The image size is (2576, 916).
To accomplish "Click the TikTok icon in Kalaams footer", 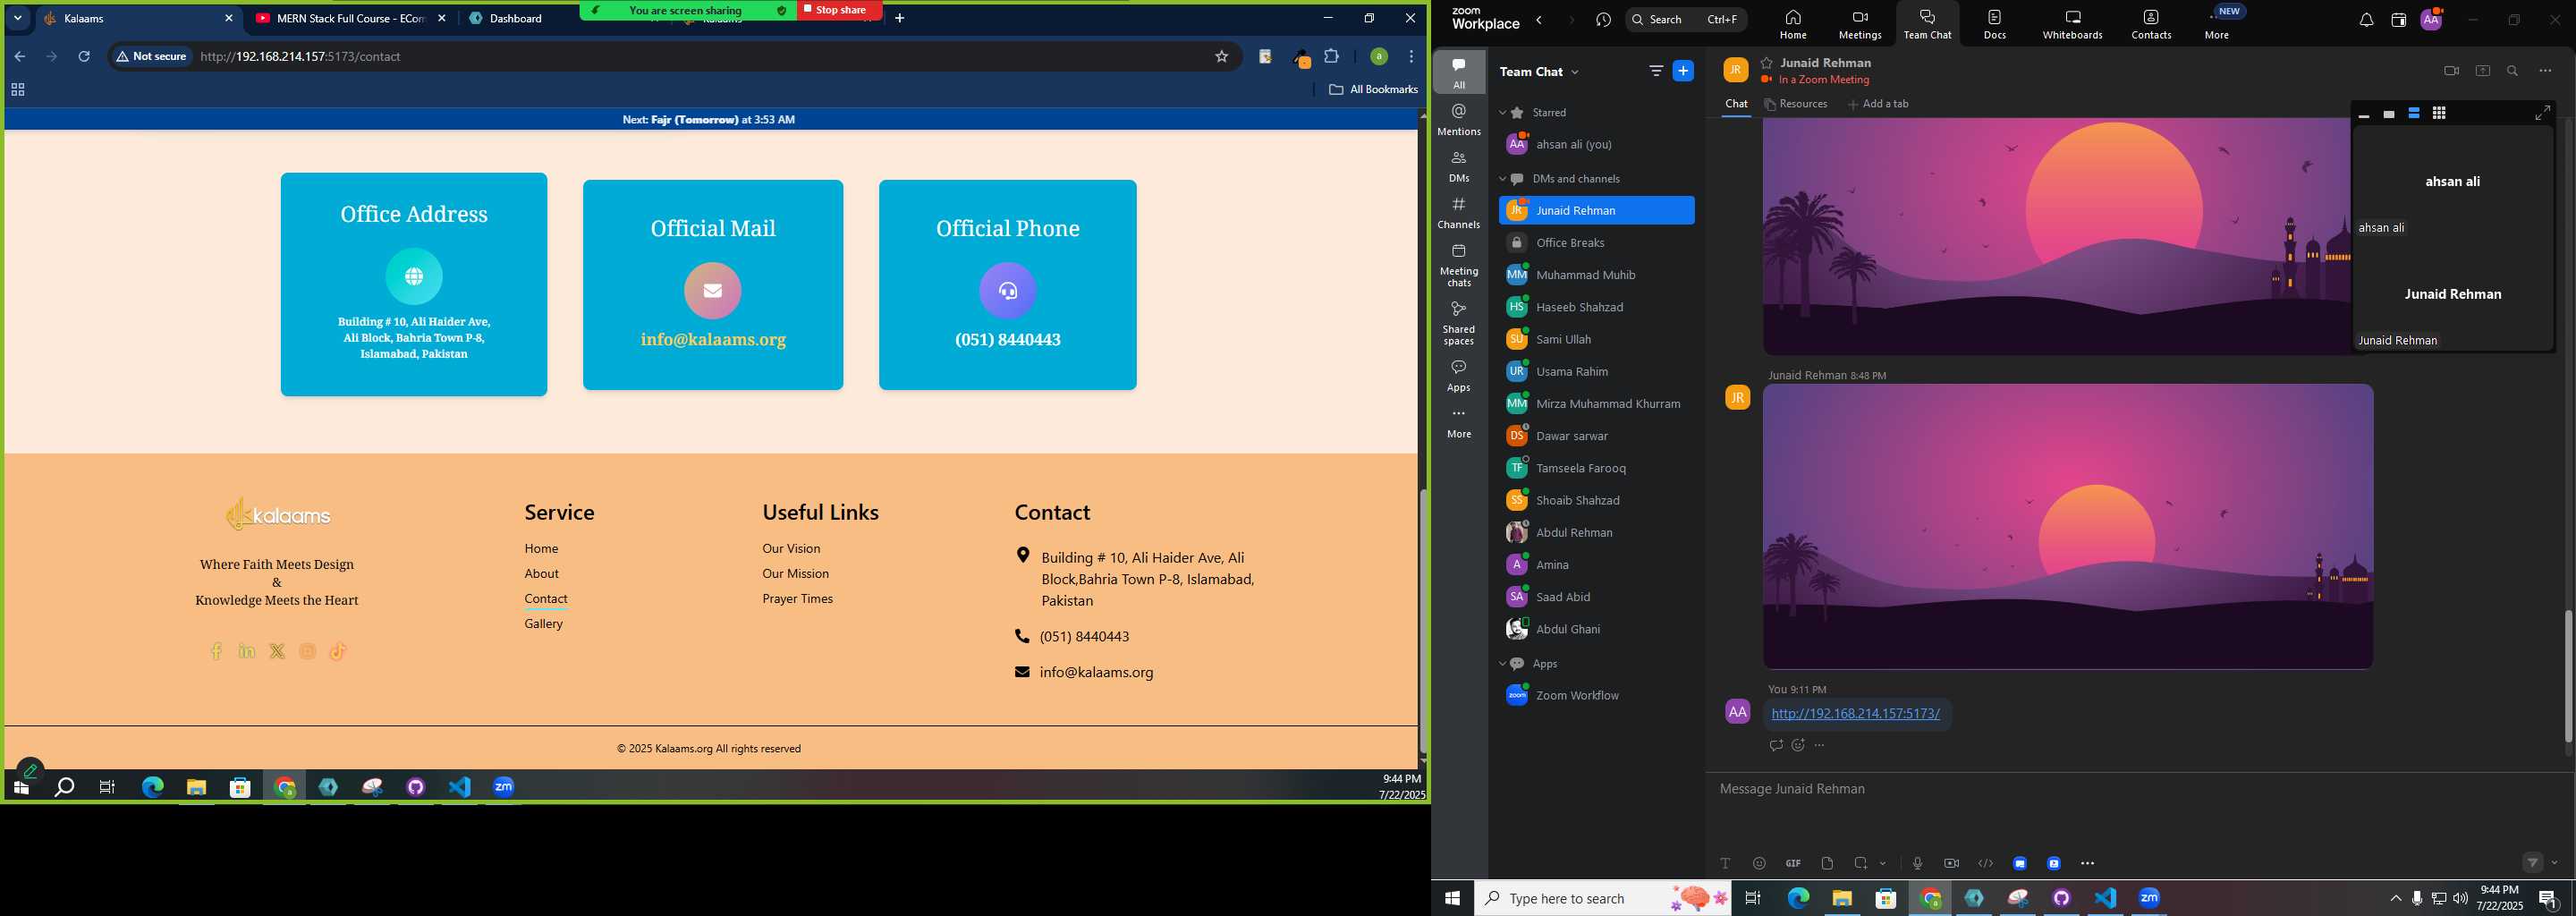I will pyautogui.click(x=338, y=652).
